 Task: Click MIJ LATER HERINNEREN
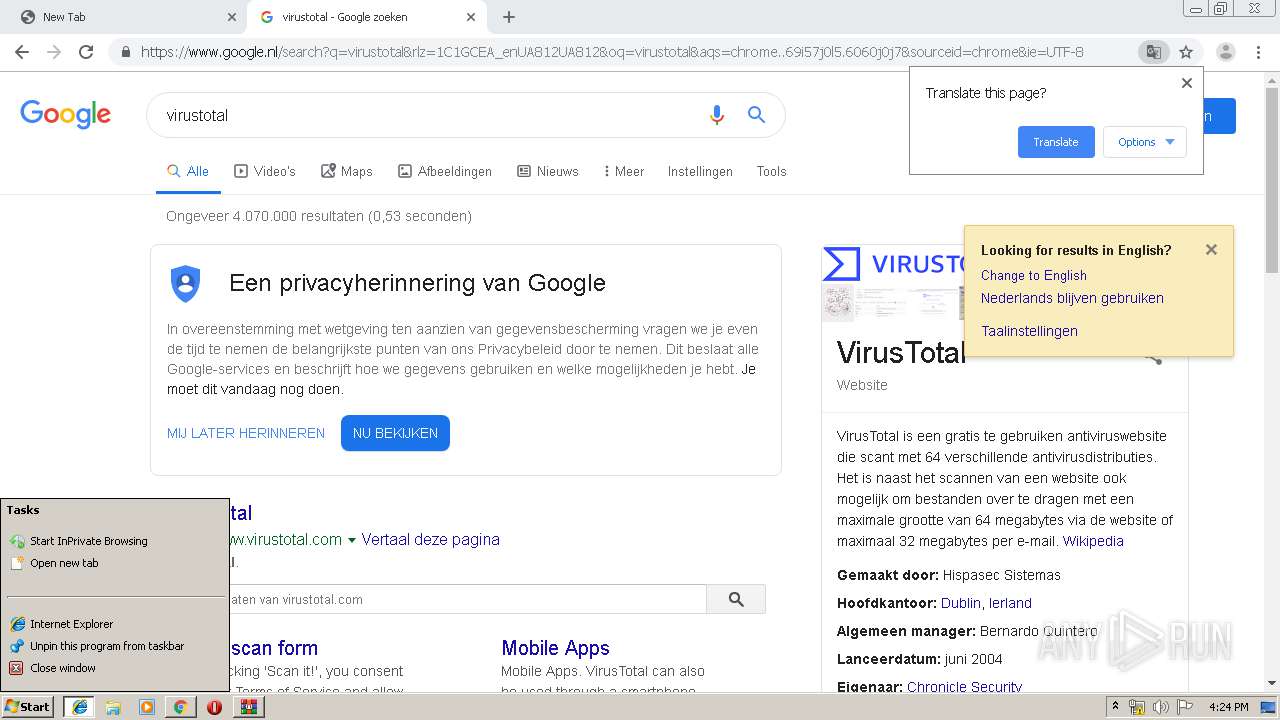(x=246, y=433)
